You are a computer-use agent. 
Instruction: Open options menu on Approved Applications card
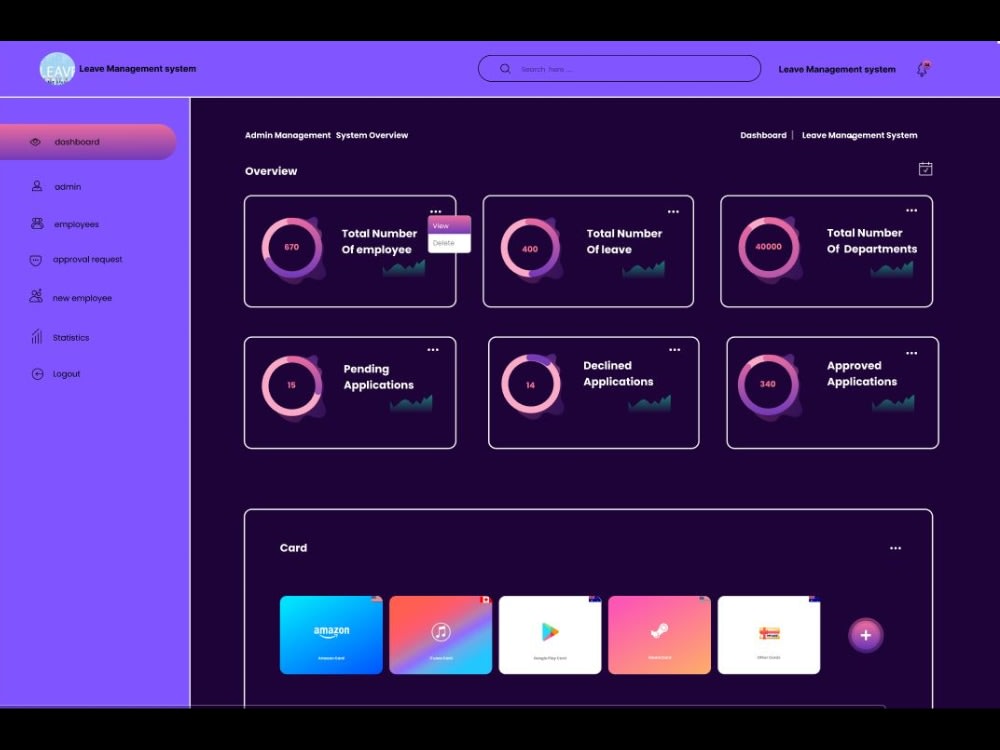tap(911, 352)
